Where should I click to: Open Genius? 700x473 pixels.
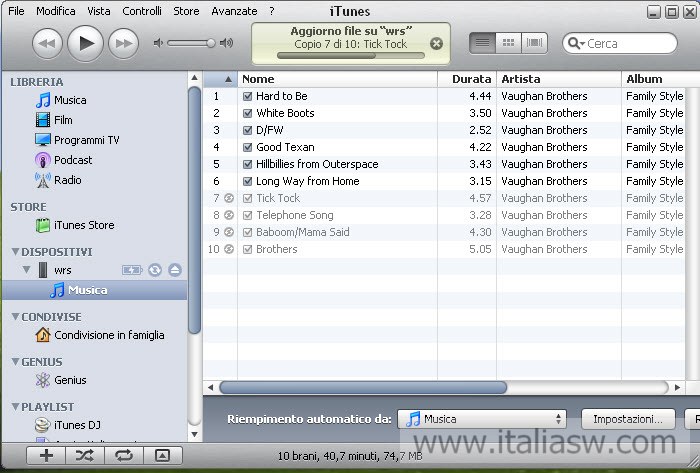pyautogui.click(x=61, y=380)
